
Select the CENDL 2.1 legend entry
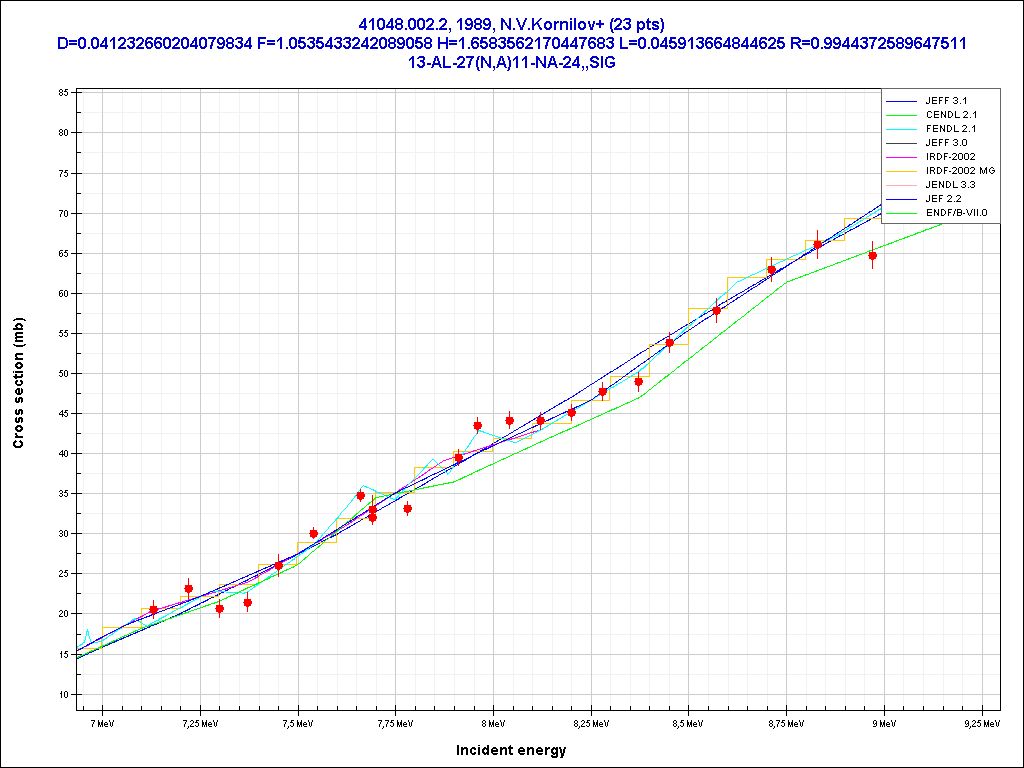[x=949, y=115]
